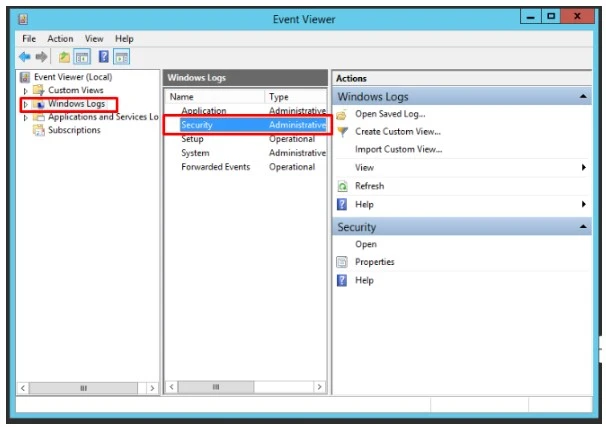Image resolution: width=606 pixels, height=427 pixels.
Task: Click Import Custom View link
Action: coord(398,150)
